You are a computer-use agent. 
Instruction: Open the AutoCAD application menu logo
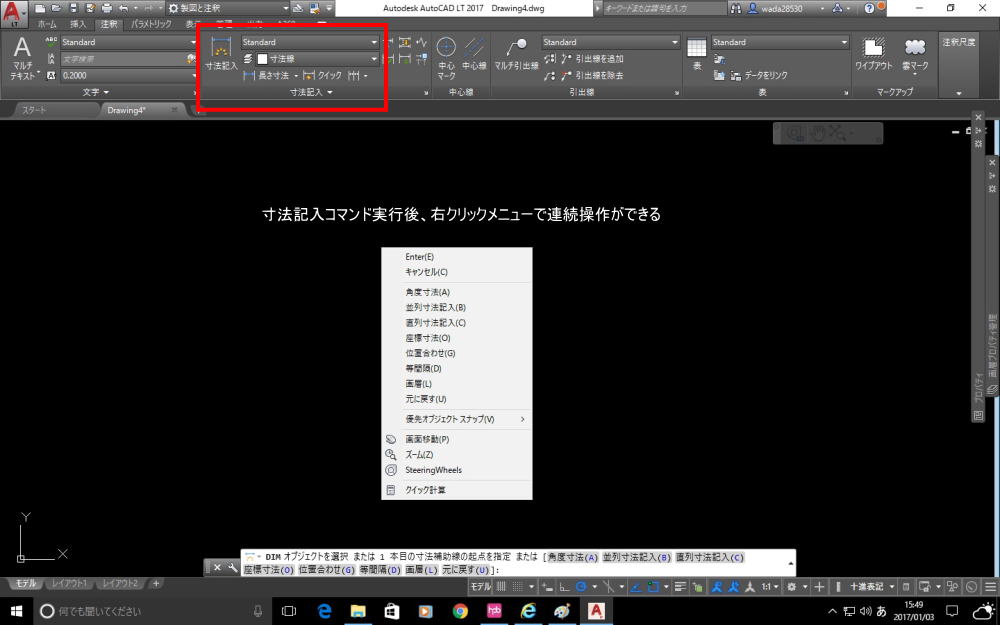point(14,14)
